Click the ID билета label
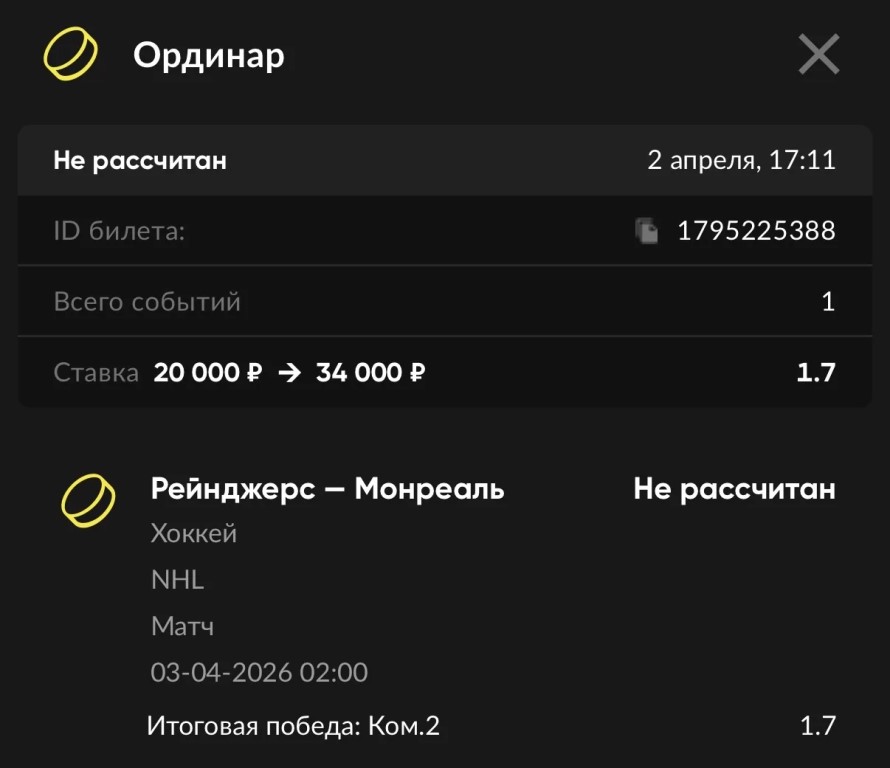The height and width of the screenshot is (768, 890). [120, 231]
